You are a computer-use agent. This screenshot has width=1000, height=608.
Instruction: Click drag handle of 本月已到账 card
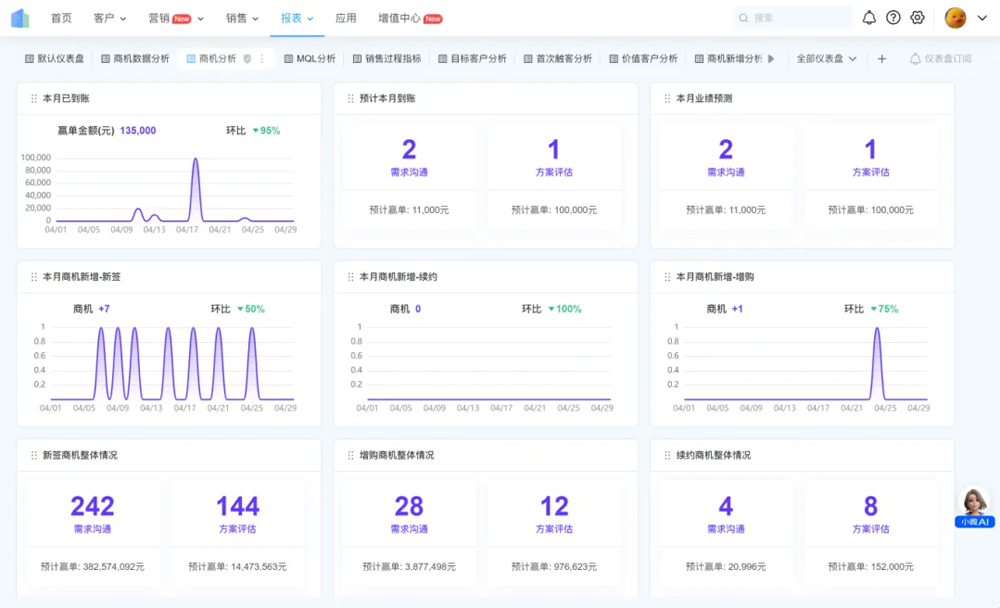tap(34, 99)
